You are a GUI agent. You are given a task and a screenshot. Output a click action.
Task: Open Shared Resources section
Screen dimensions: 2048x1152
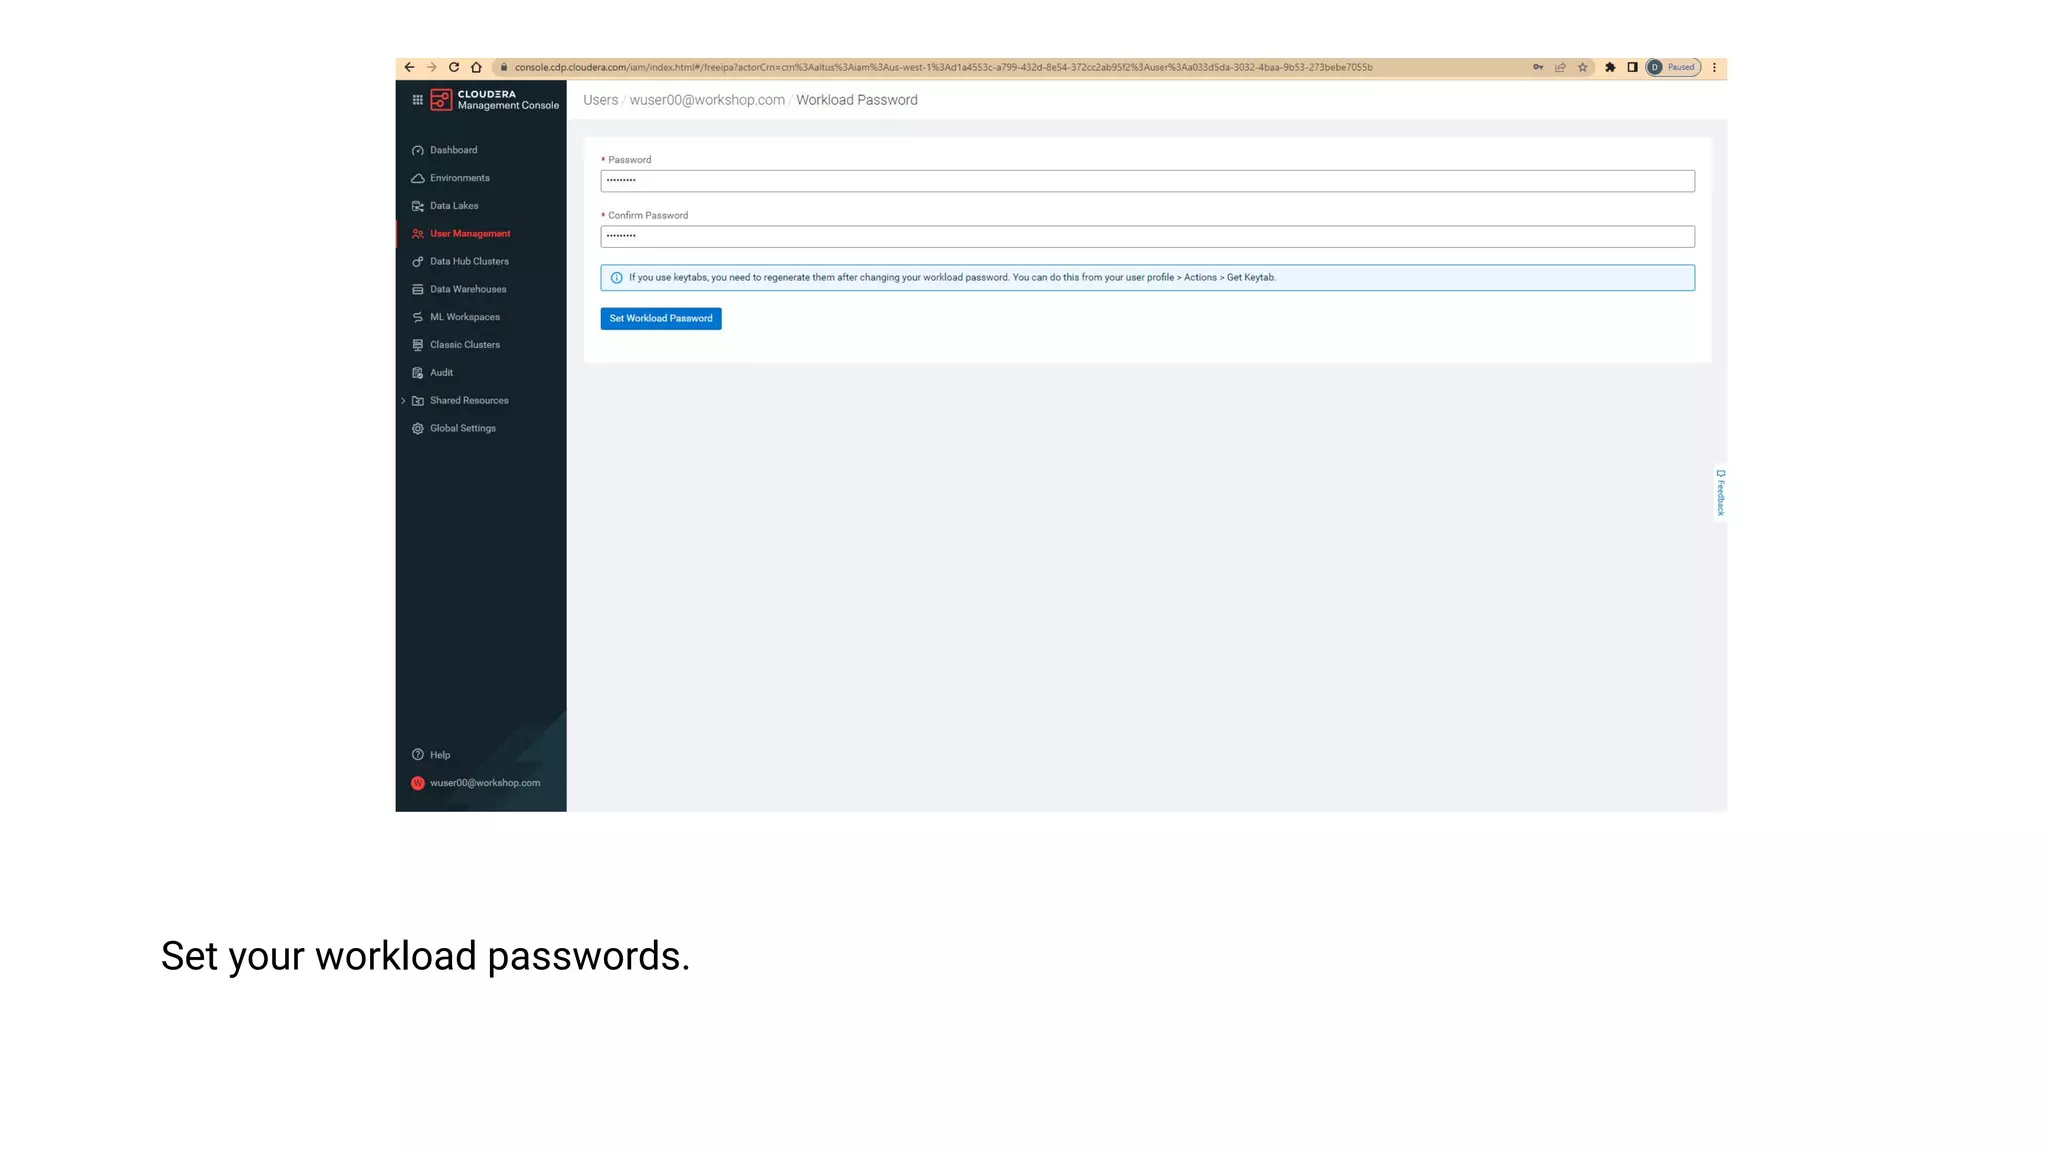point(469,401)
